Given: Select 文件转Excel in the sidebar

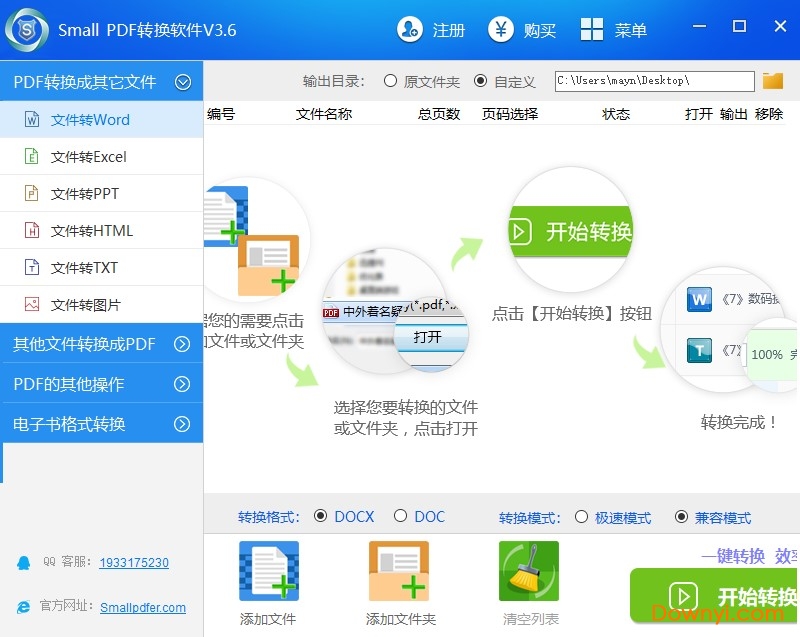Looking at the screenshot, I should [89, 157].
